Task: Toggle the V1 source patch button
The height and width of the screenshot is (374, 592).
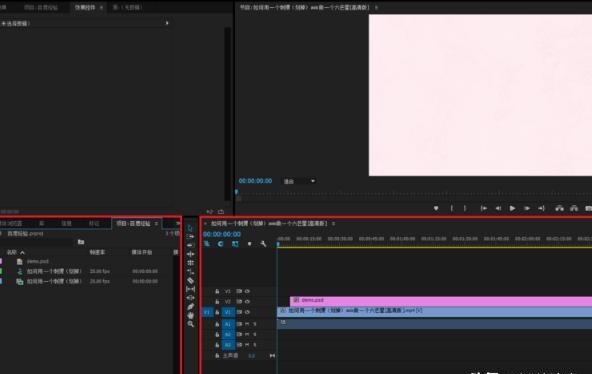Action: coord(207,312)
